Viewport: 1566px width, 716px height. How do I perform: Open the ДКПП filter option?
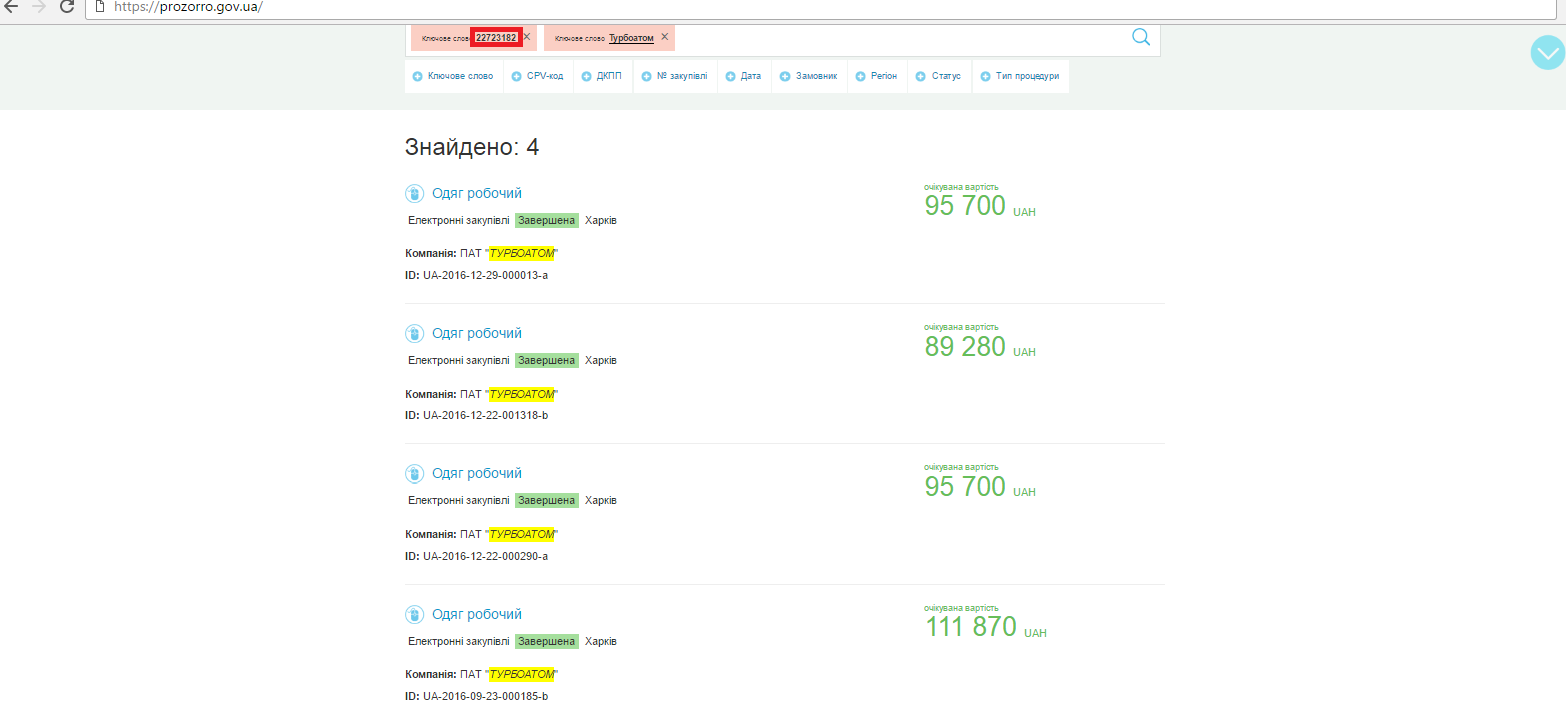point(602,76)
